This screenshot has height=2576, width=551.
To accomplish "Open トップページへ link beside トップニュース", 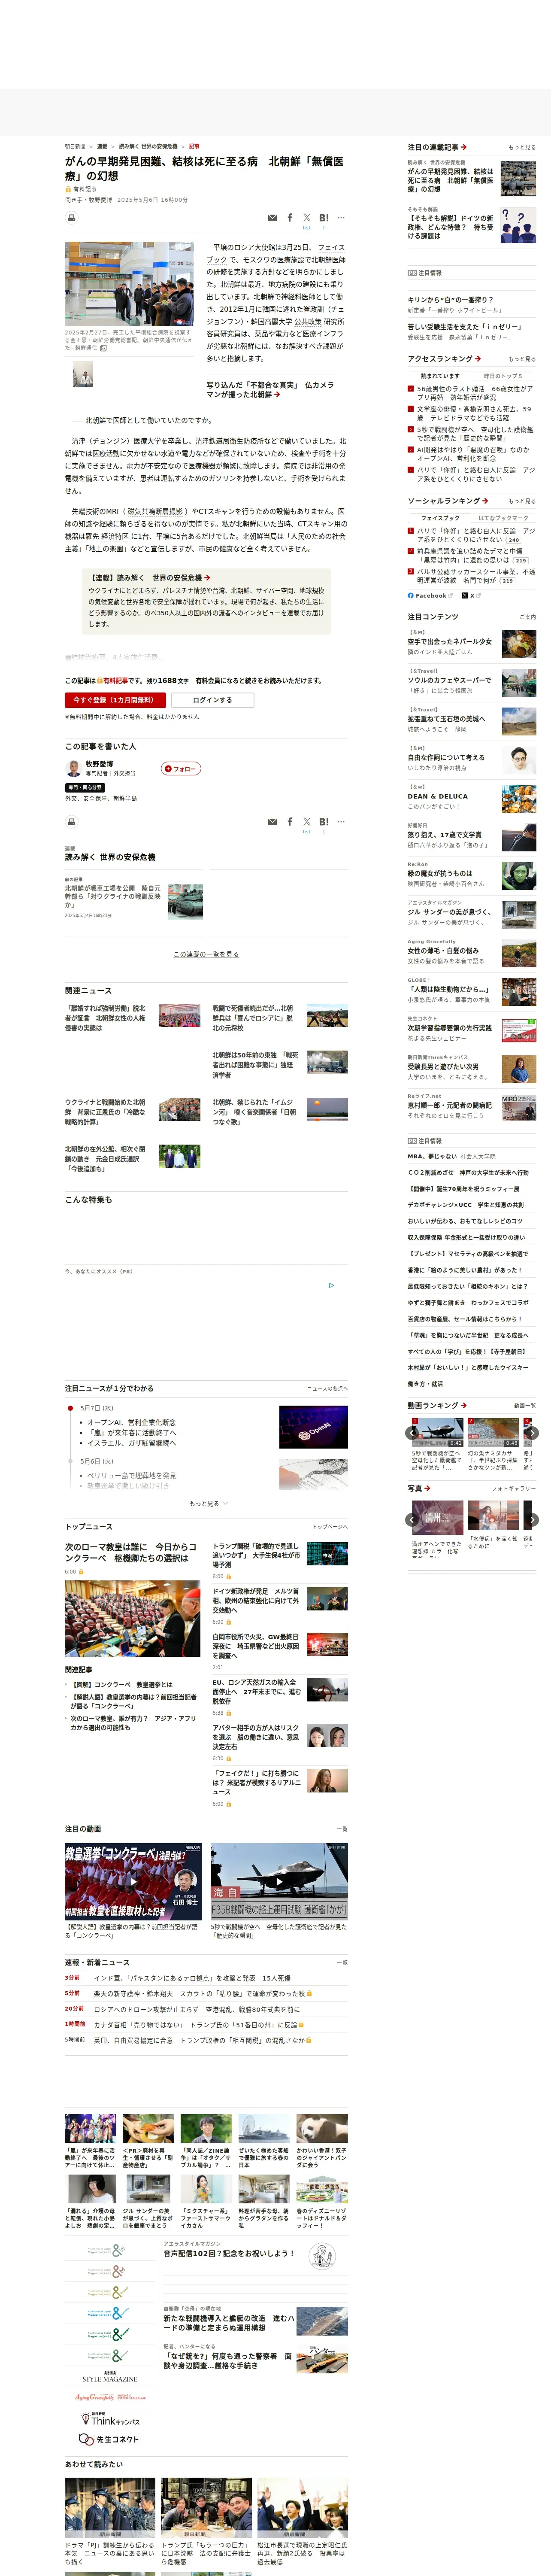I will coord(330,1527).
